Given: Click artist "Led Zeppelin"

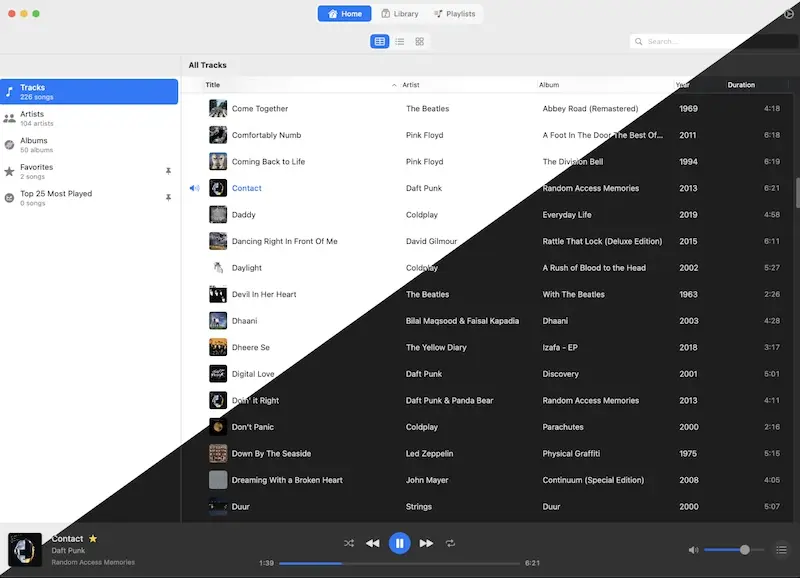Looking at the screenshot, I should coord(429,454).
